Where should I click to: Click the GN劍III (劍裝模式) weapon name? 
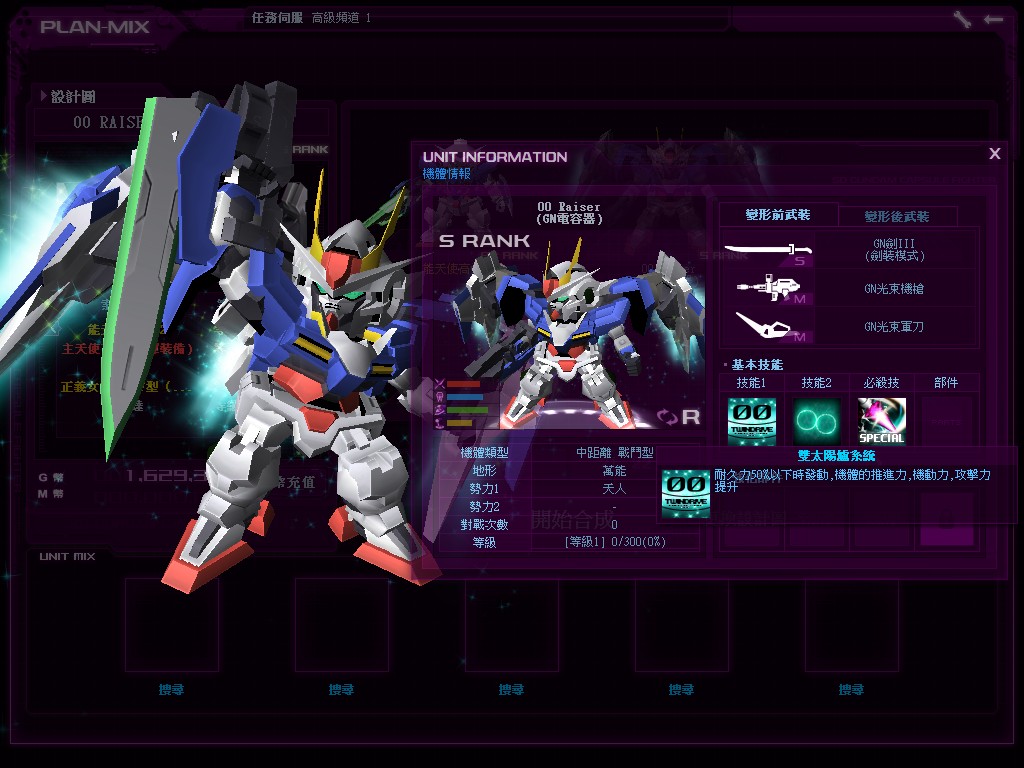[x=894, y=249]
